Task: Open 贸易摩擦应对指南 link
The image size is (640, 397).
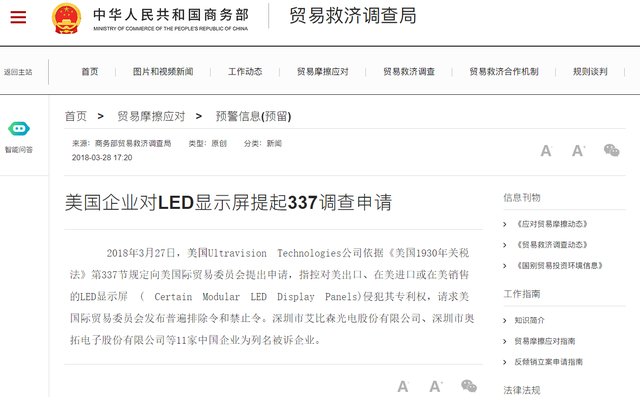Action: (544, 341)
